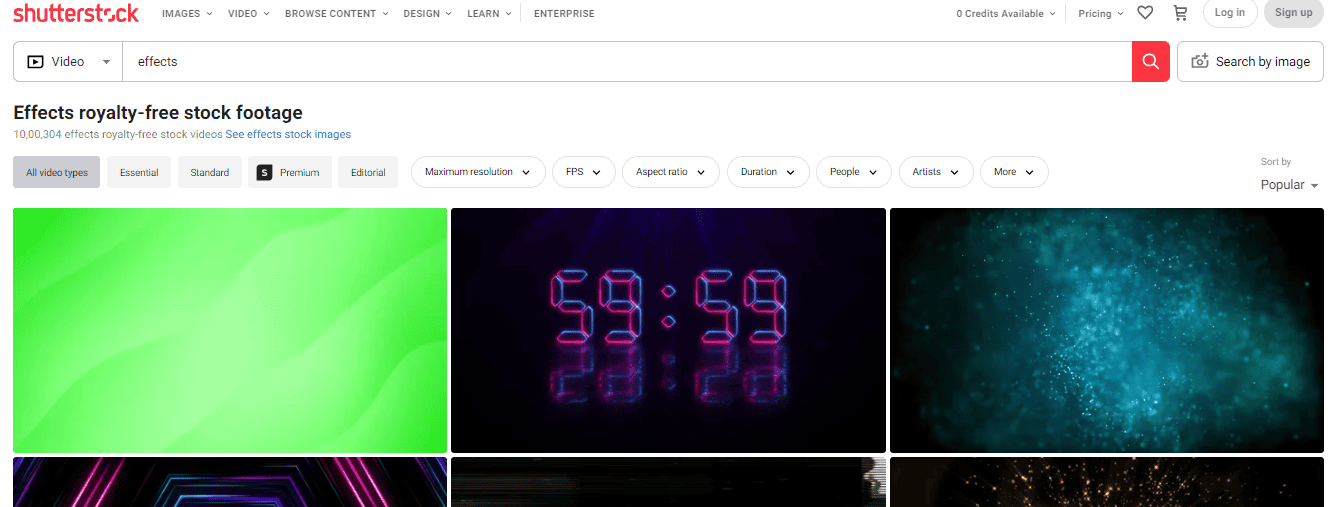Select Standard video type filter
The width and height of the screenshot is (1334, 507).
[x=210, y=172]
